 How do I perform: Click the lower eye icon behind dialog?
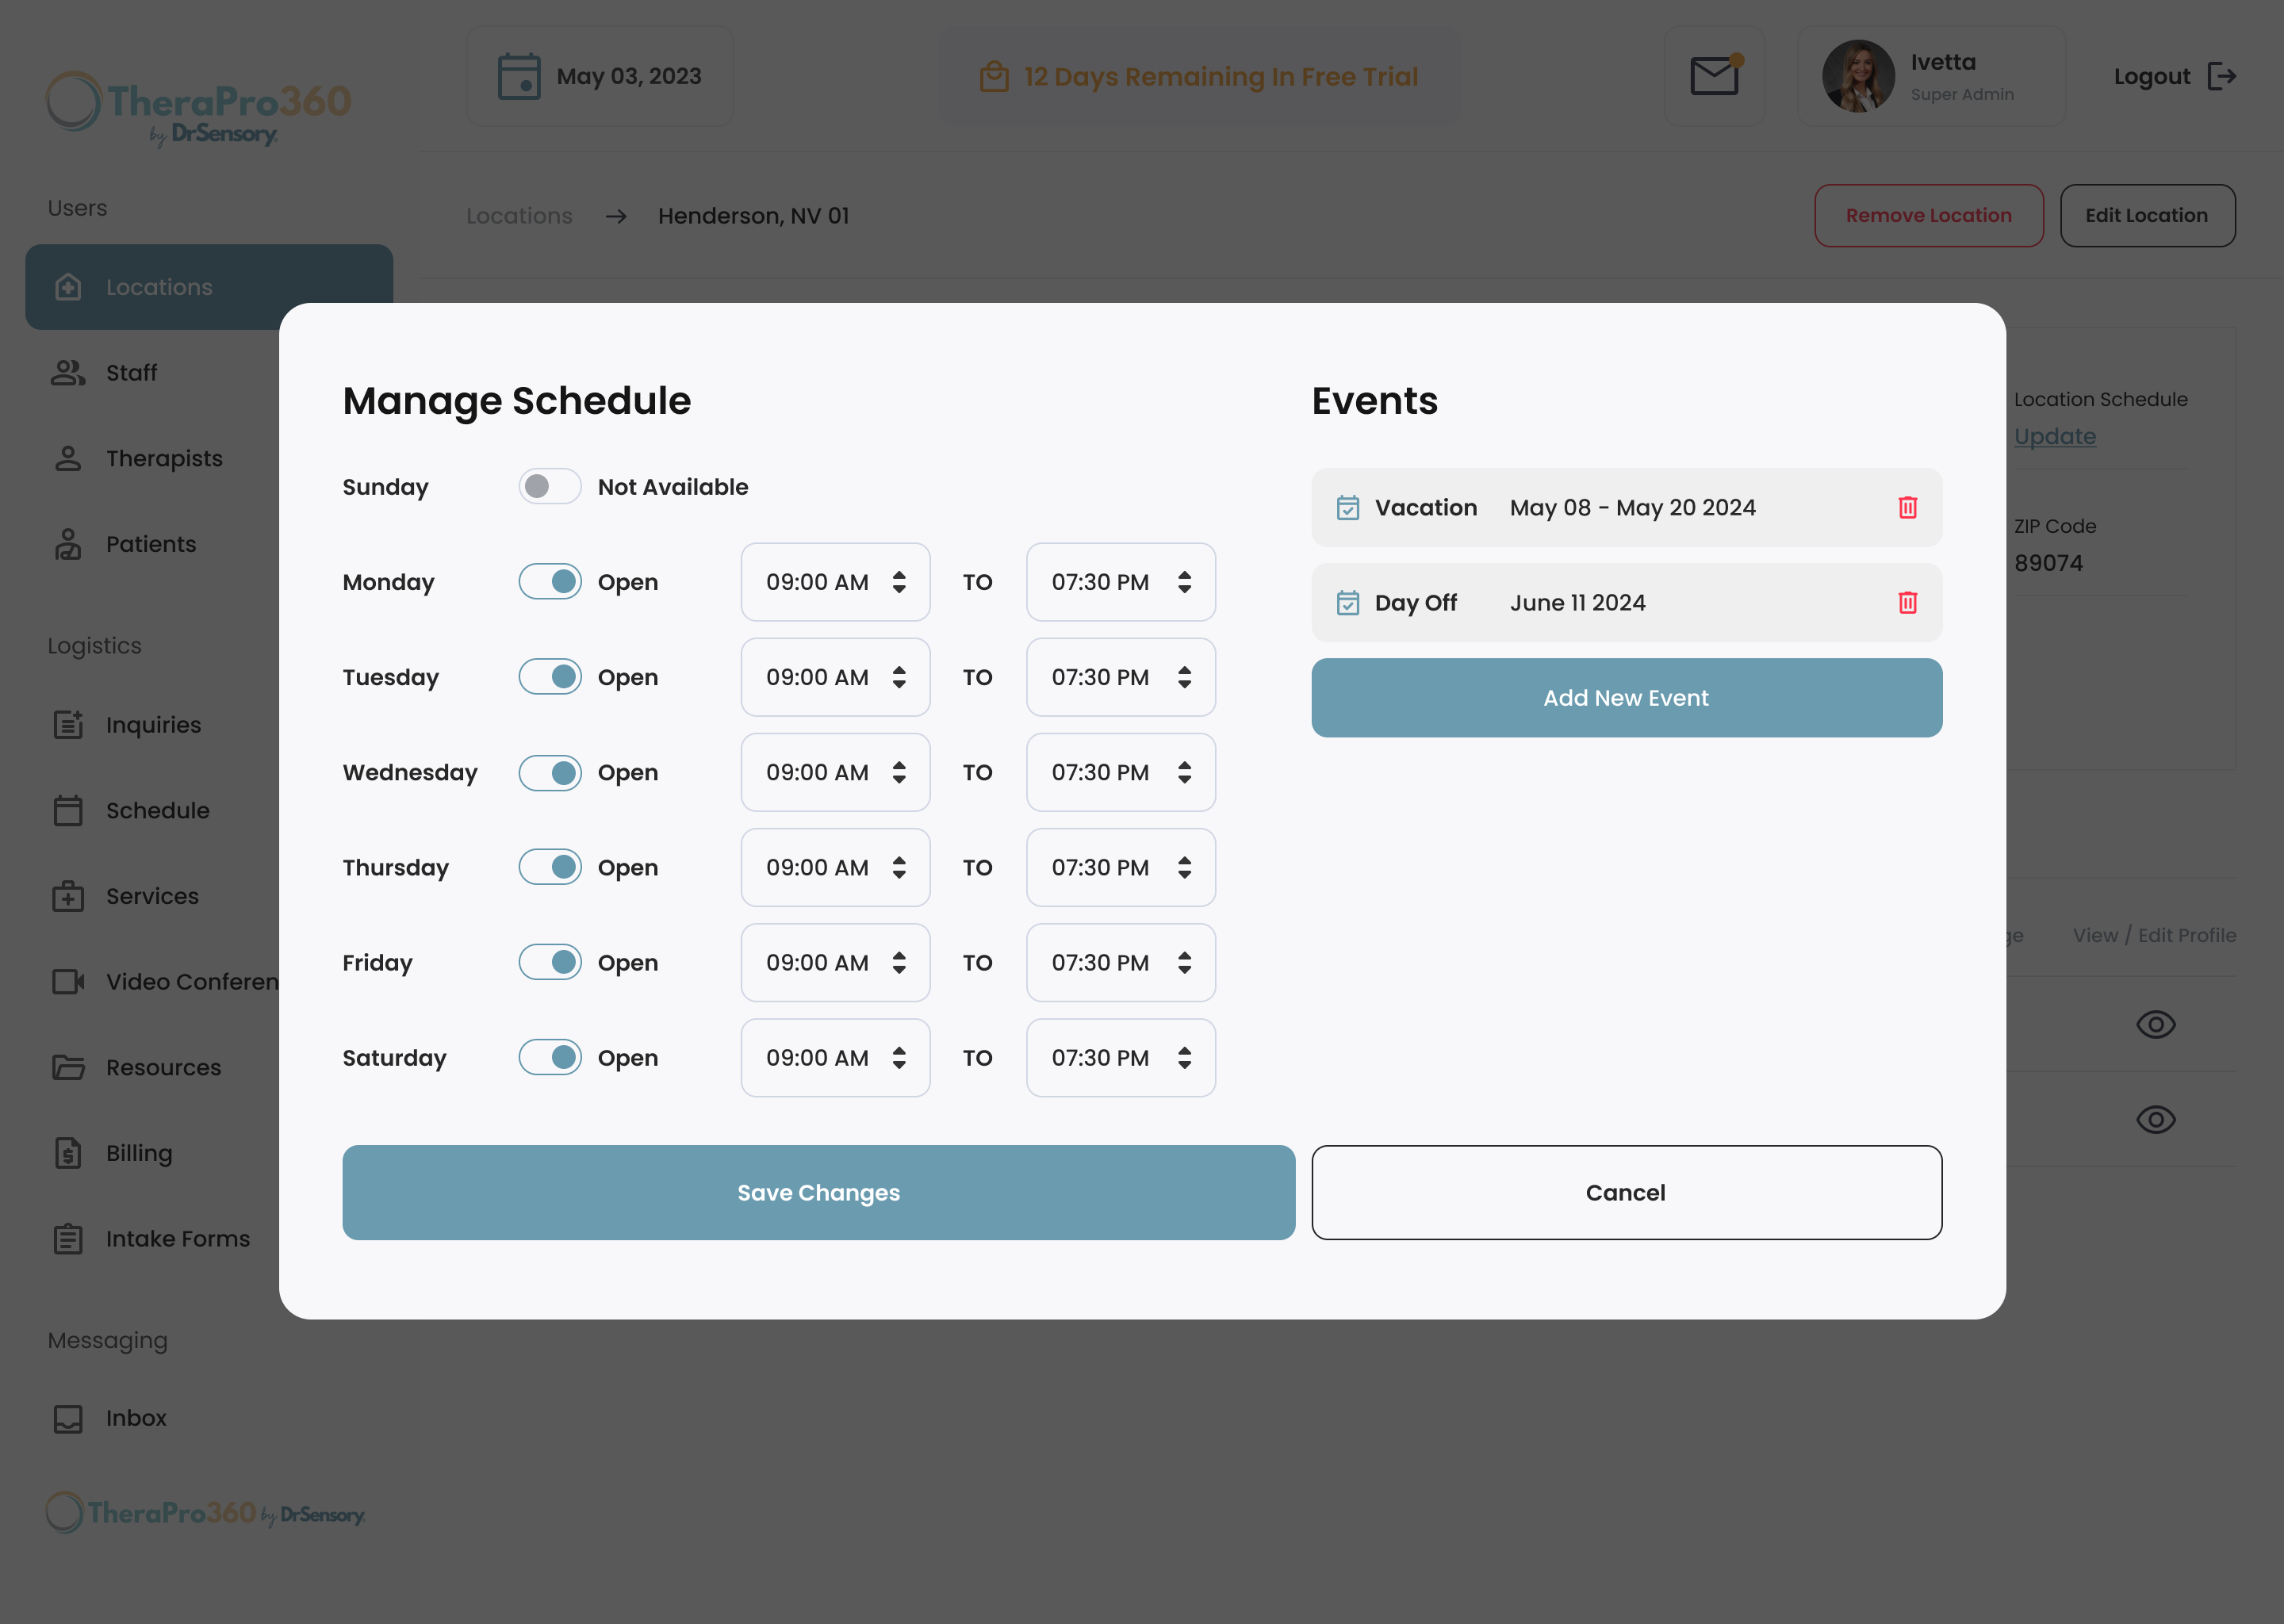tap(2155, 1119)
